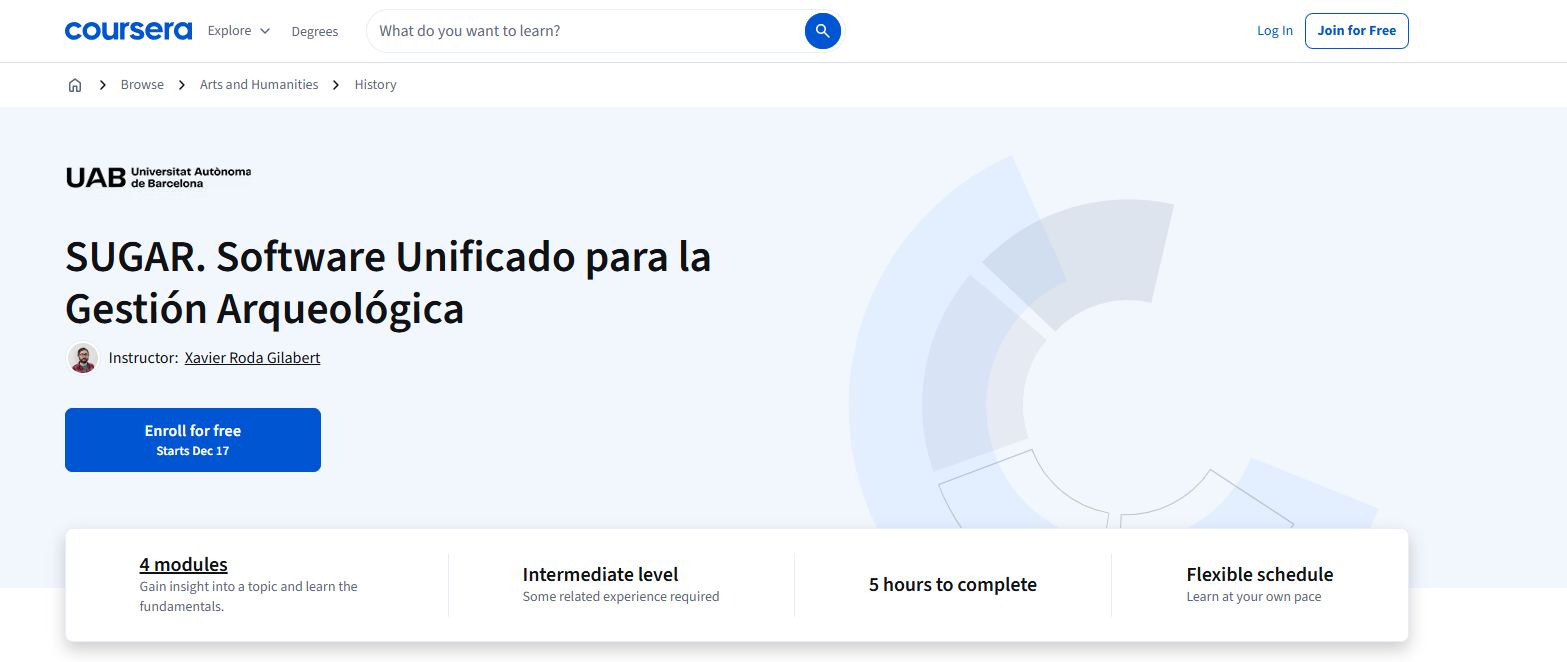Click the Flexible schedule heading
This screenshot has width=1567, height=662.
(1259, 575)
